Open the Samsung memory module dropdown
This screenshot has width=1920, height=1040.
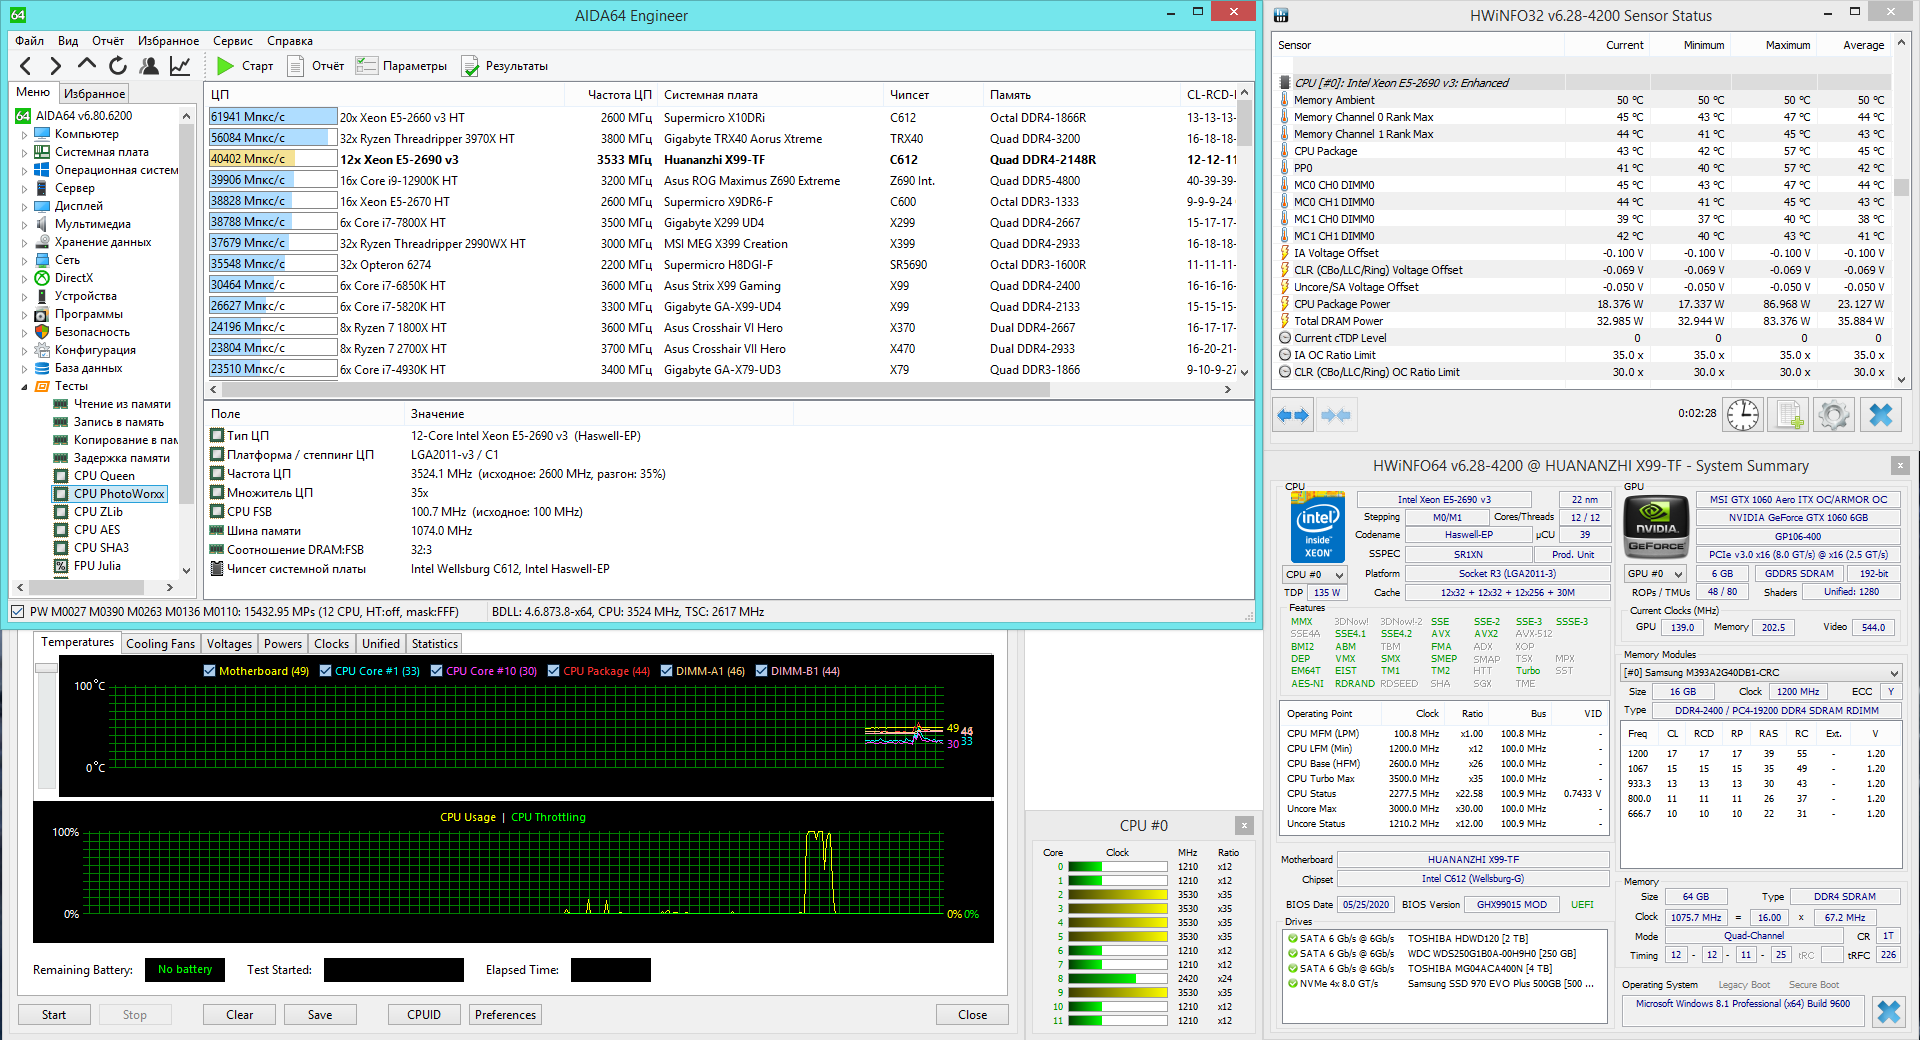tap(1760, 673)
